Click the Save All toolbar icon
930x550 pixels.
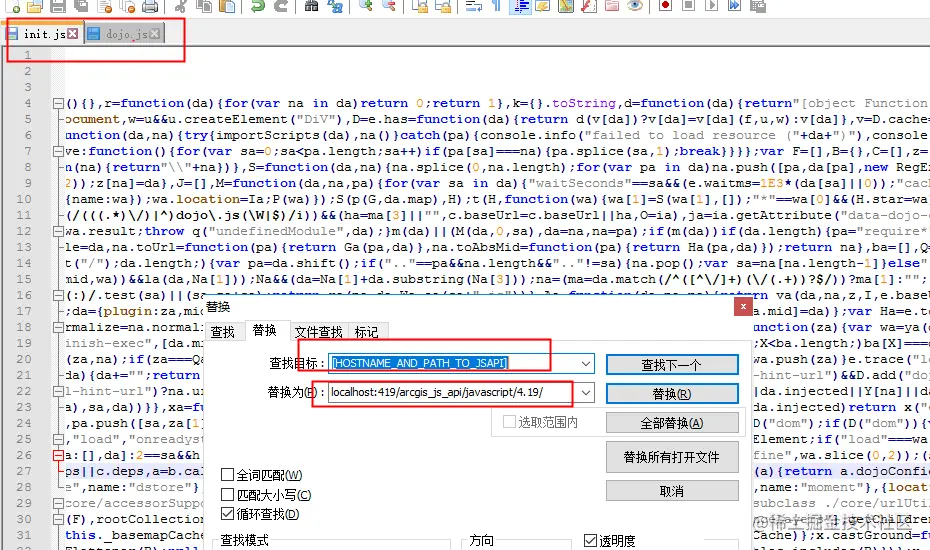pyautogui.click(x=81, y=6)
